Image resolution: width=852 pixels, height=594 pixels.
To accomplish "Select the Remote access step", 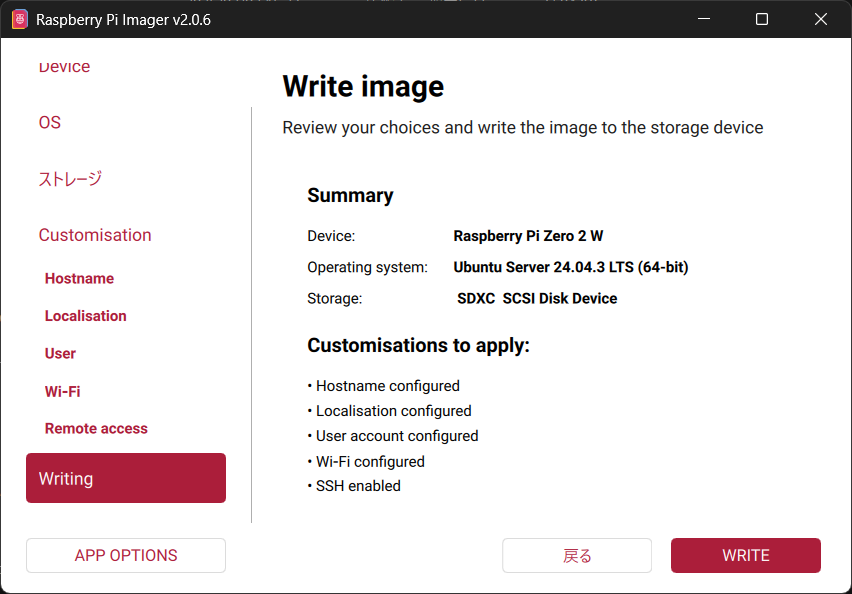I will click(x=96, y=429).
